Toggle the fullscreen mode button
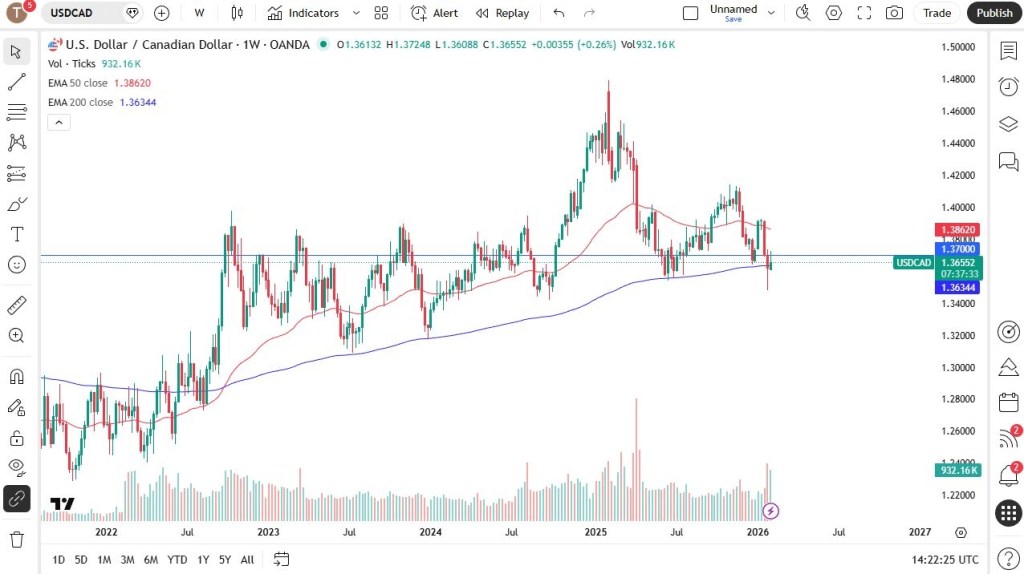 [x=864, y=13]
